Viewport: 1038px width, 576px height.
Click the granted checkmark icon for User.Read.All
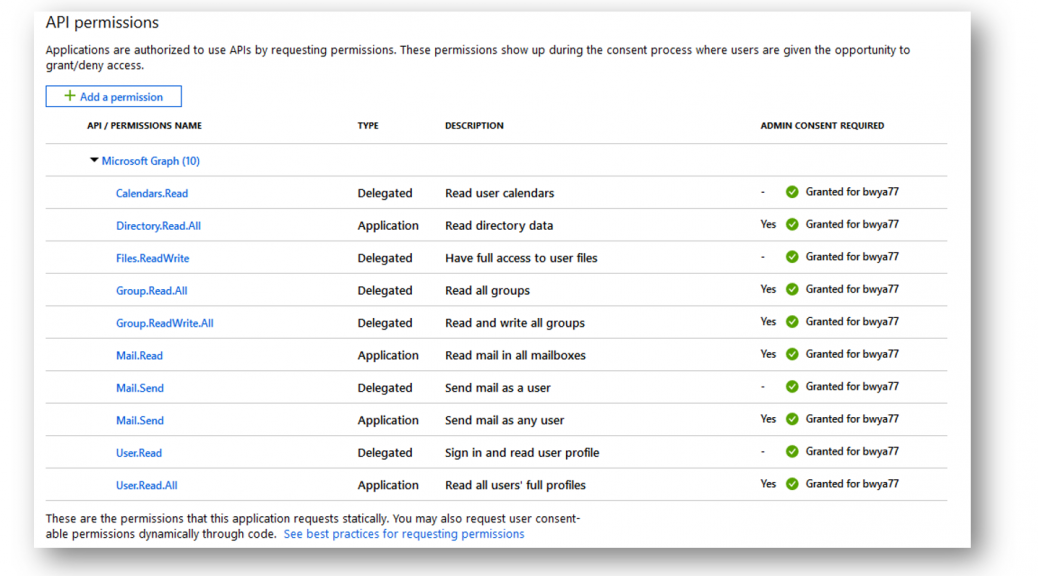tap(792, 484)
